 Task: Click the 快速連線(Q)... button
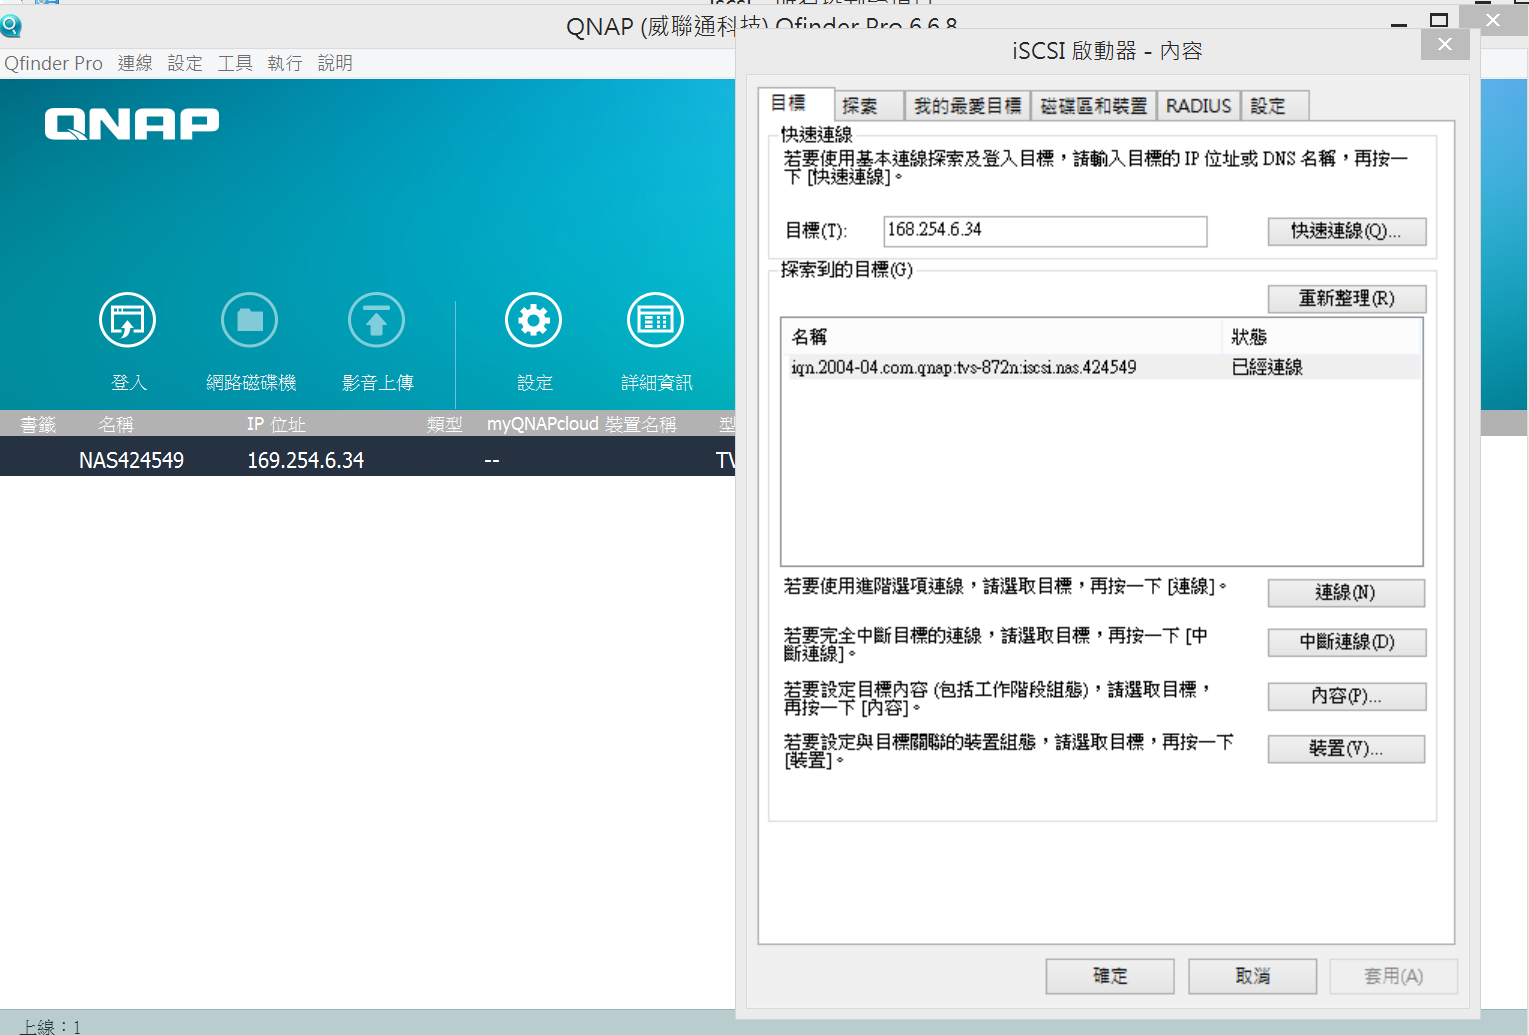point(1346,231)
